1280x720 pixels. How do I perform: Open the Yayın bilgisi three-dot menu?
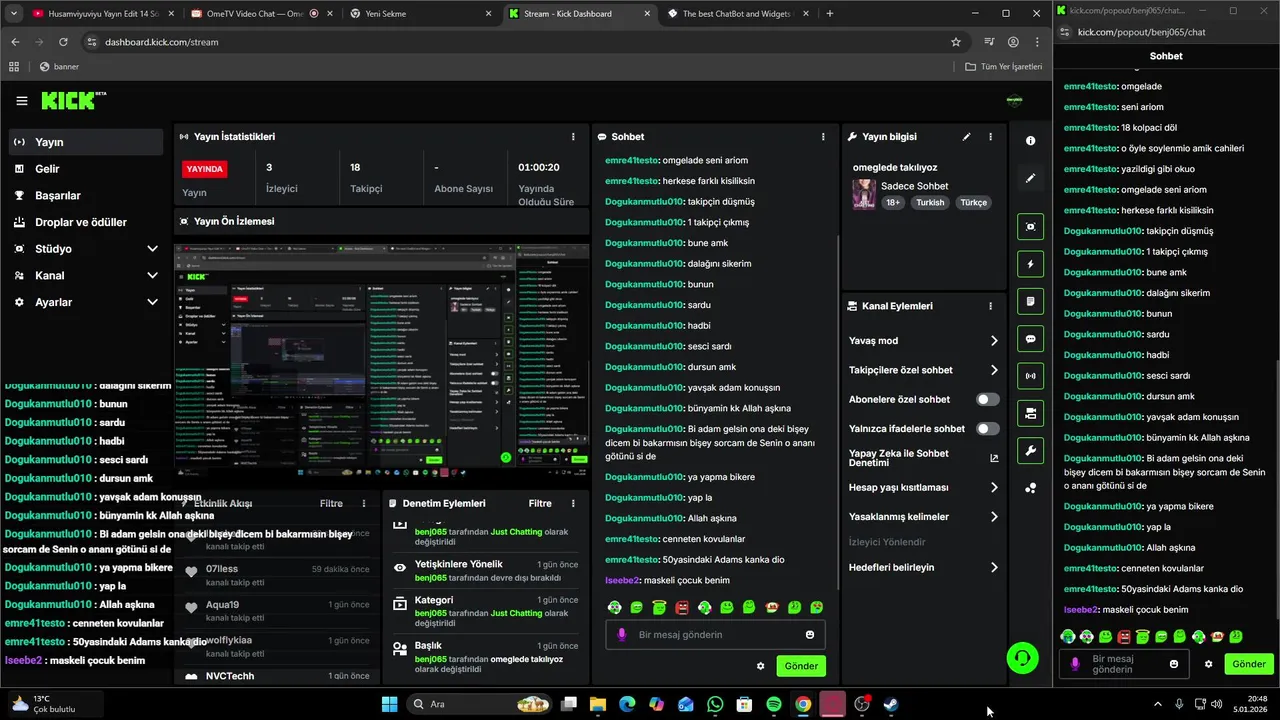click(991, 136)
